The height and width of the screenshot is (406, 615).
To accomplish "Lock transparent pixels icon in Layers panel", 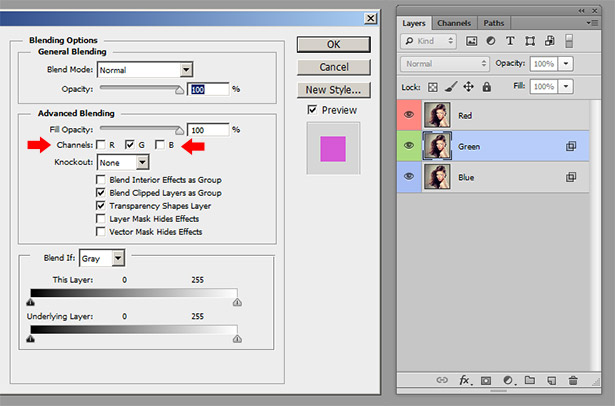I will click(432, 87).
